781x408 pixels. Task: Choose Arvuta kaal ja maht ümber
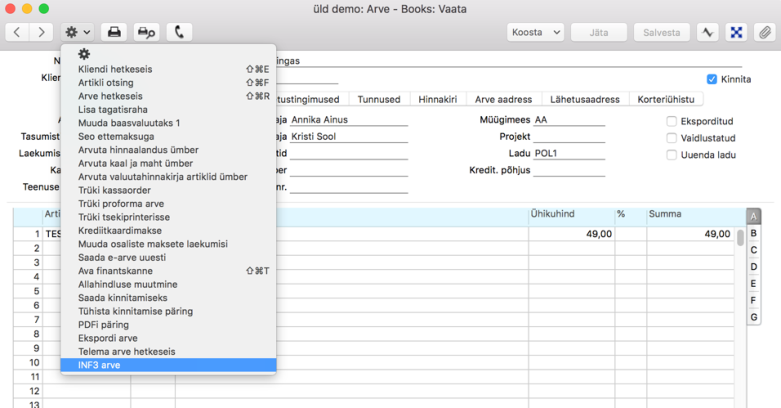[x=168, y=163]
